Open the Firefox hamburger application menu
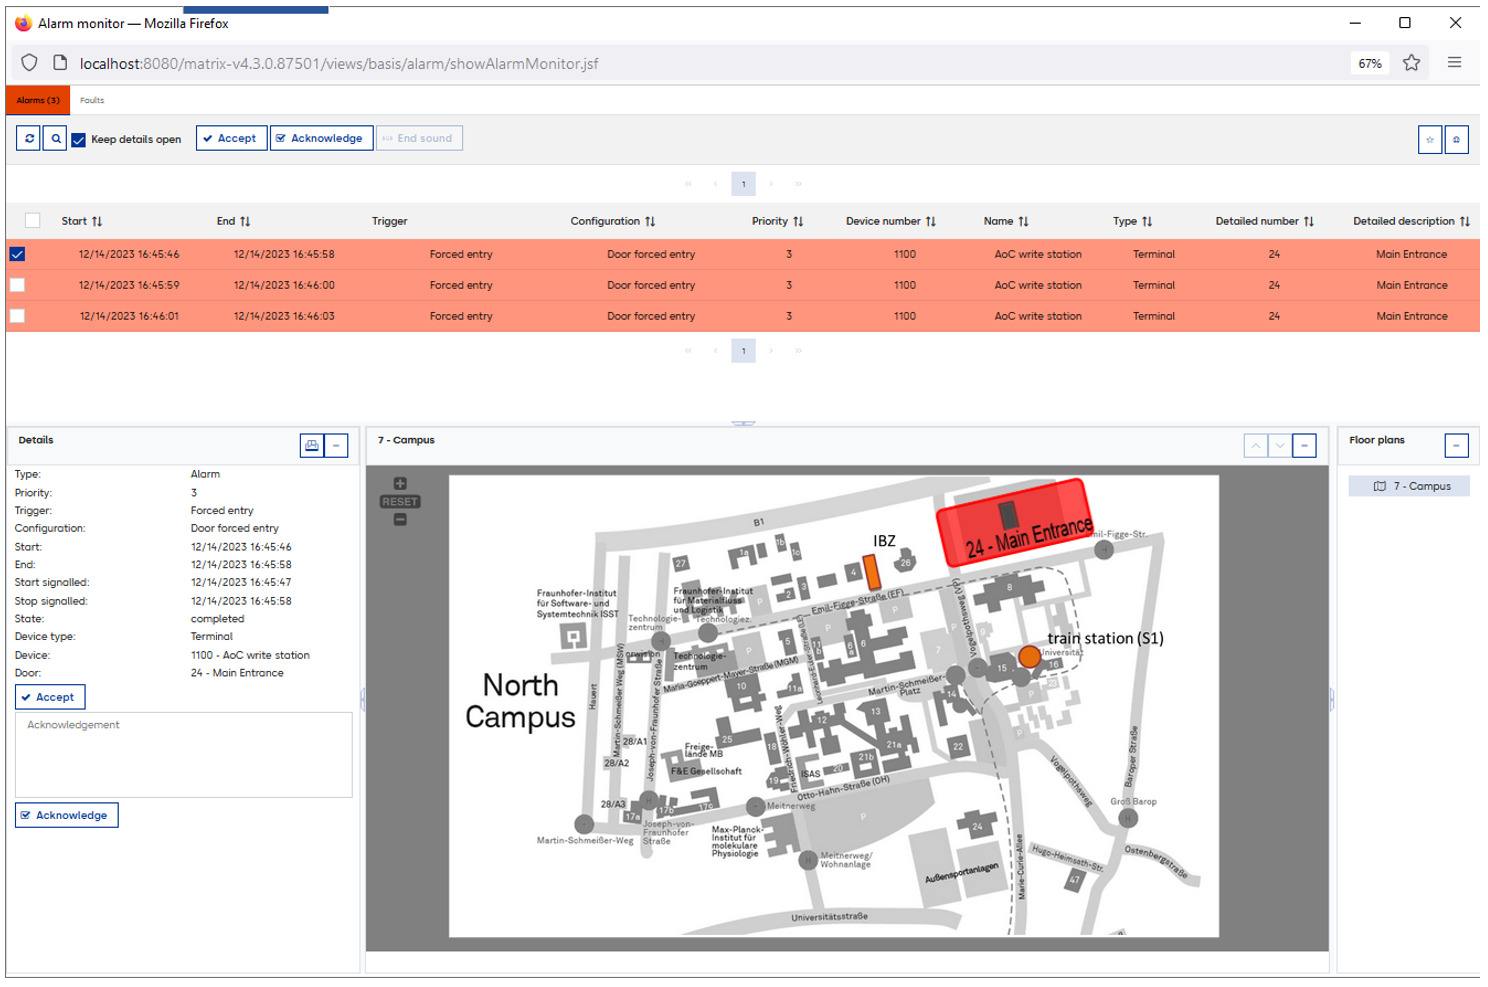1488x987 pixels. coord(1454,63)
